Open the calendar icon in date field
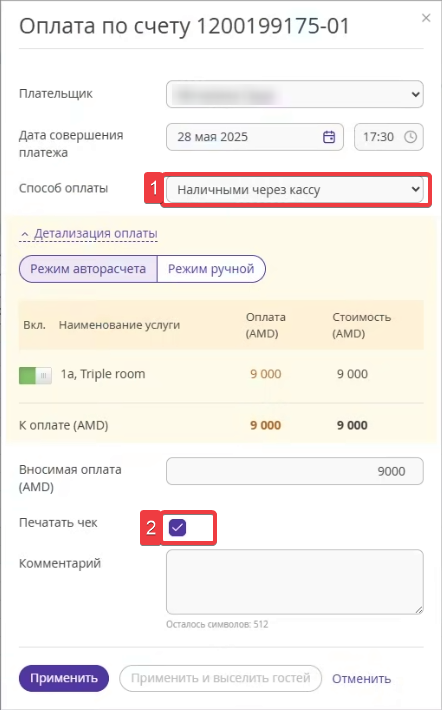Screen dimensions: 442x710 (329, 137)
